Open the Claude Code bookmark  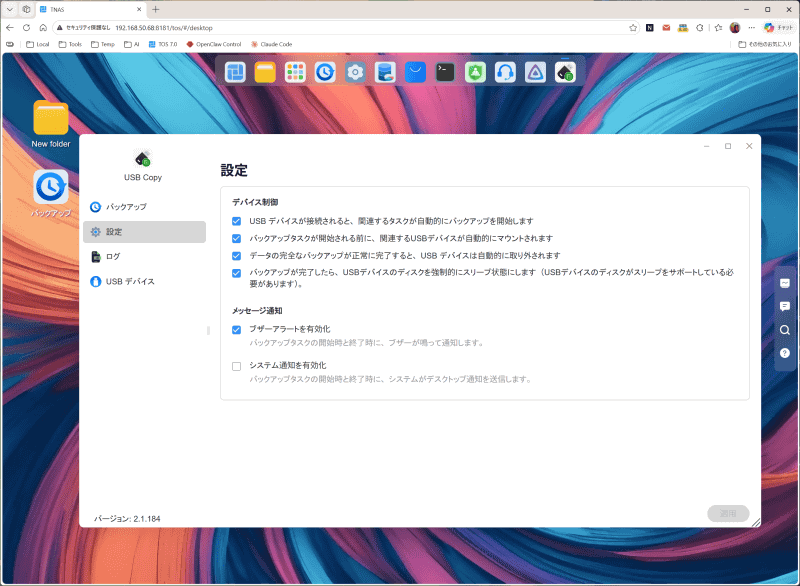point(271,44)
